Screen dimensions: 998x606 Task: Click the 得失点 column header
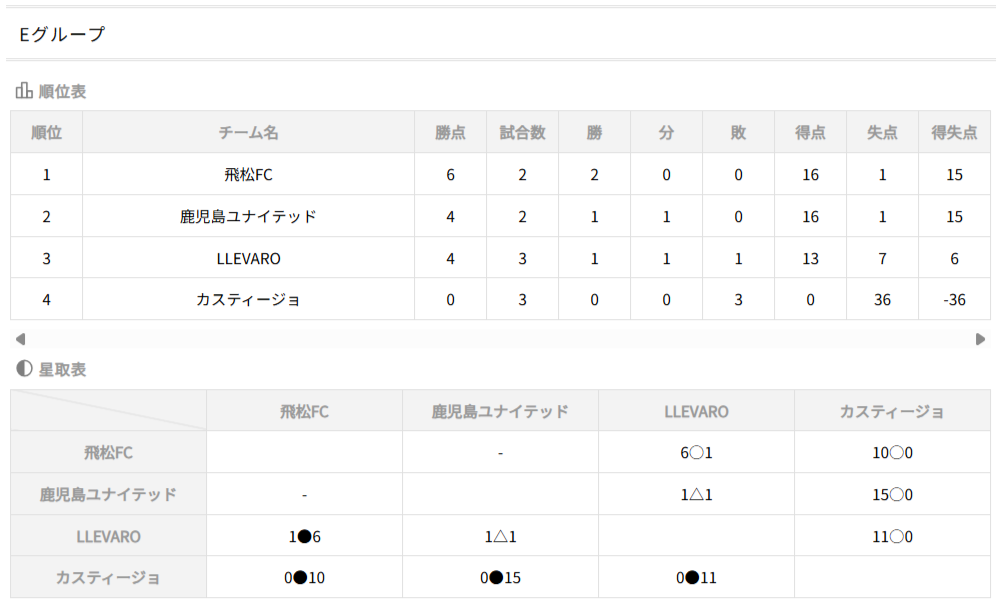click(954, 132)
